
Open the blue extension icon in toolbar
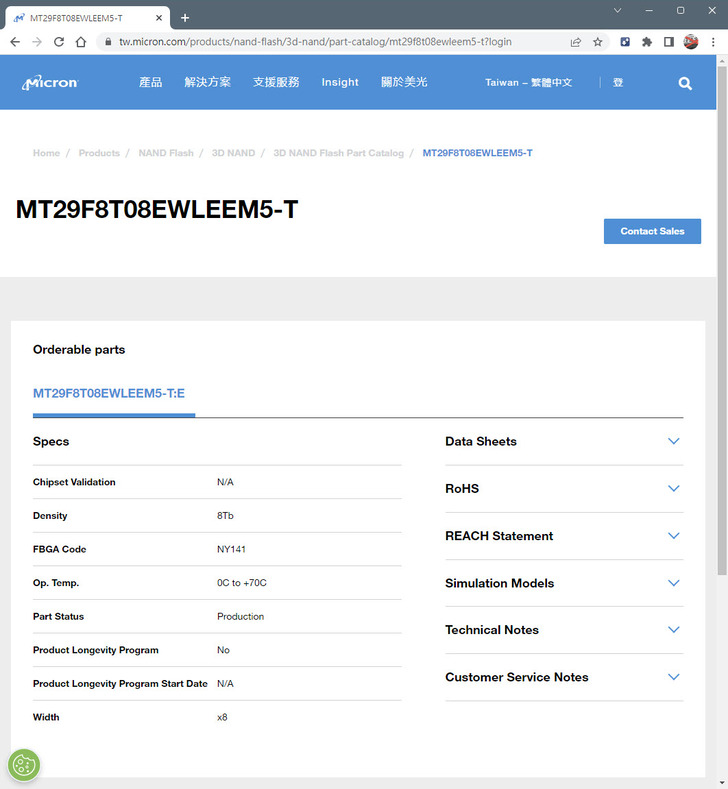pos(625,42)
